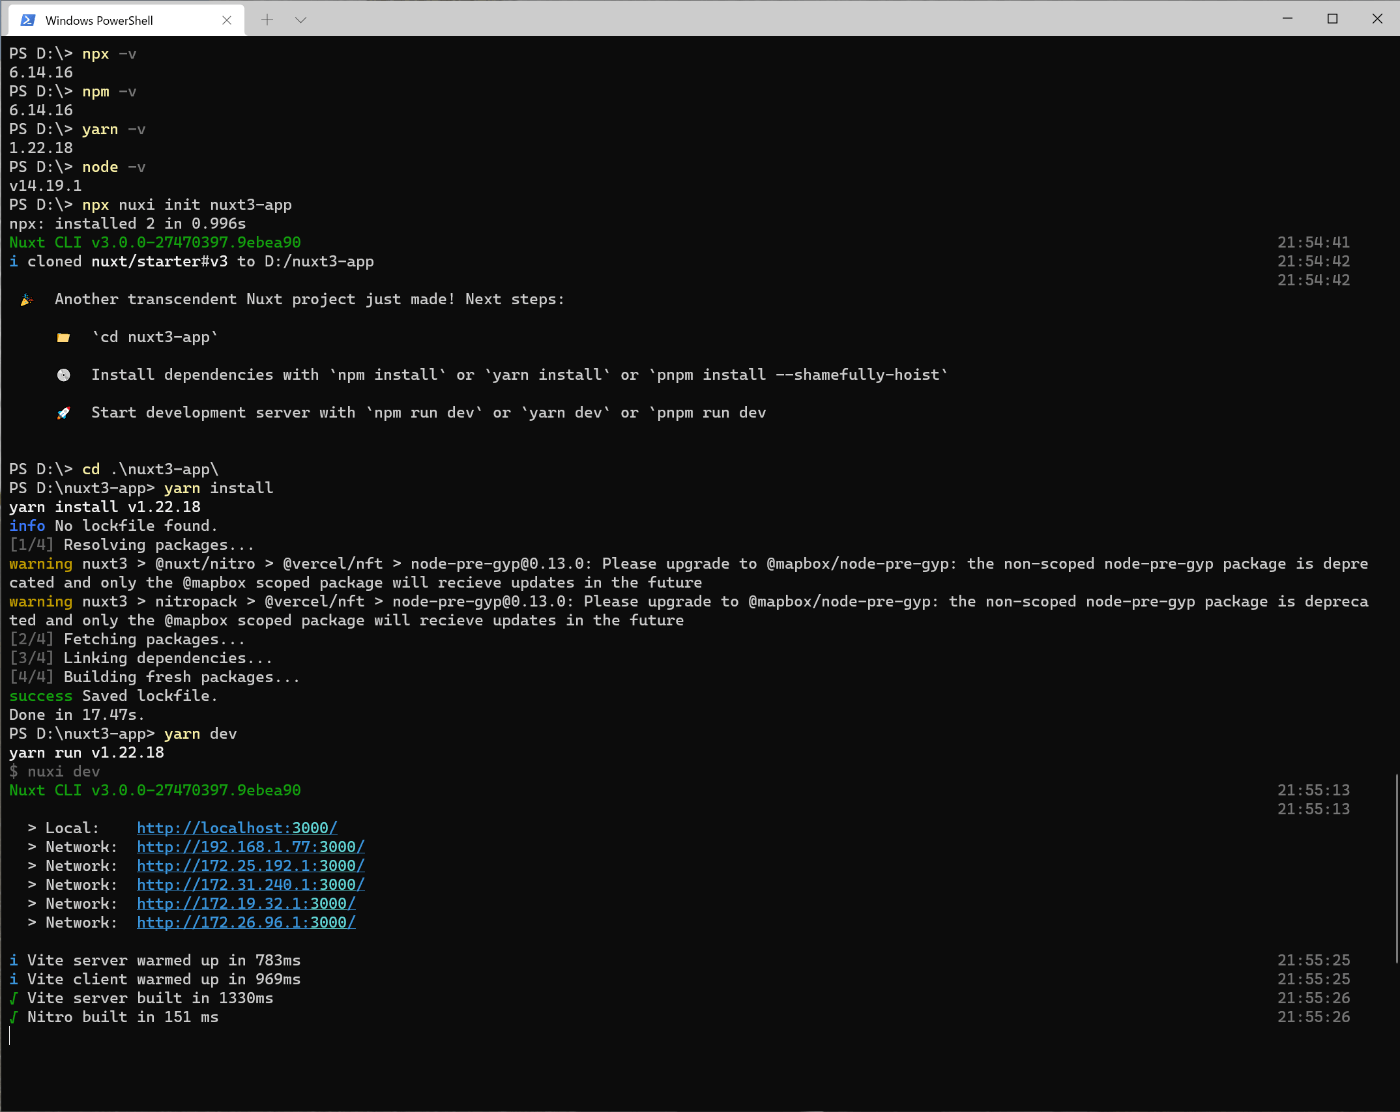Expand the new tab profile dropdown
Viewport: 1400px width, 1112px height.
point(300,20)
